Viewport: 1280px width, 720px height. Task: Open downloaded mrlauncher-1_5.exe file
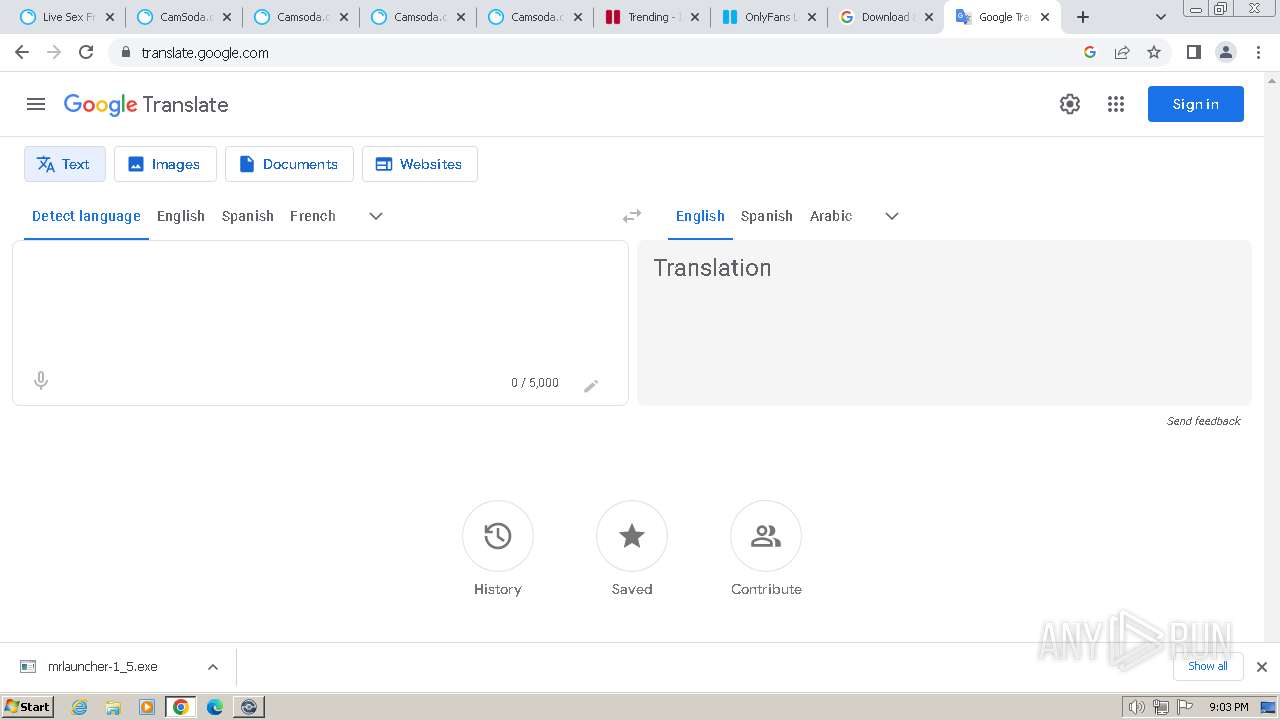pyautogui.click(x=102, y=666)
